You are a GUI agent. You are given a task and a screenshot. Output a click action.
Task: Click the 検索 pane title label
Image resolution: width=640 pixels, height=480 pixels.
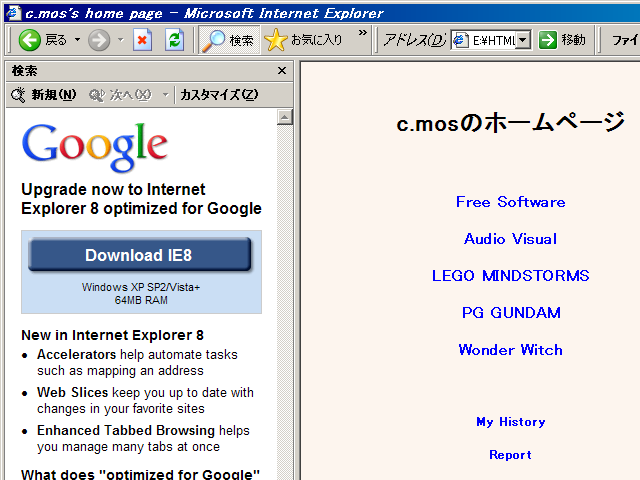(24, 71)
